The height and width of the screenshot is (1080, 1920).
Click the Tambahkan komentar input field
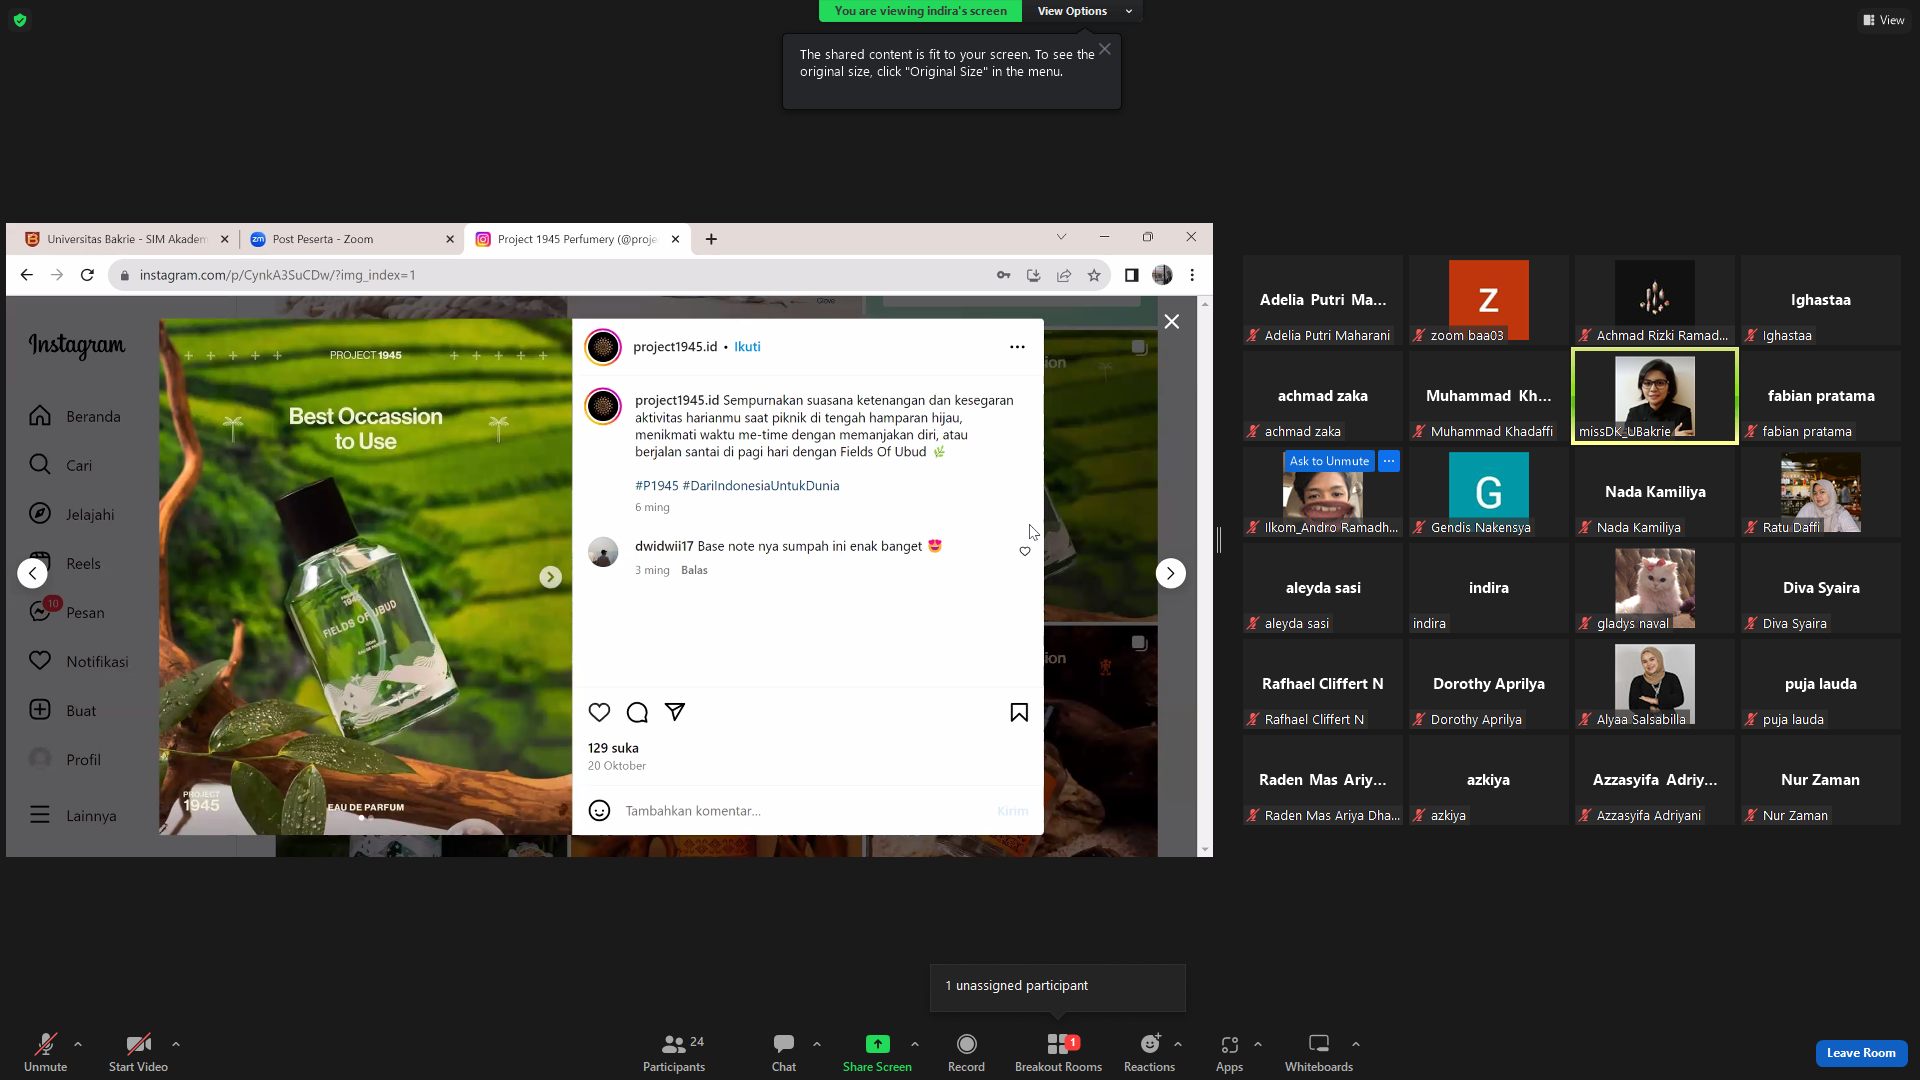pos(805,811)
